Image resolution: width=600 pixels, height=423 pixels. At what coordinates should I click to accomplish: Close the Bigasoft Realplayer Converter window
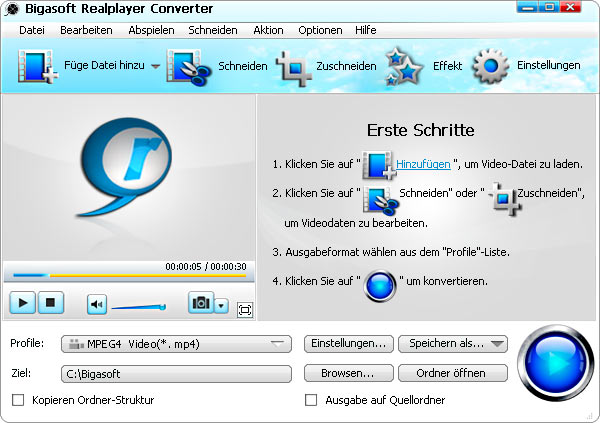[x=571, y=7]
